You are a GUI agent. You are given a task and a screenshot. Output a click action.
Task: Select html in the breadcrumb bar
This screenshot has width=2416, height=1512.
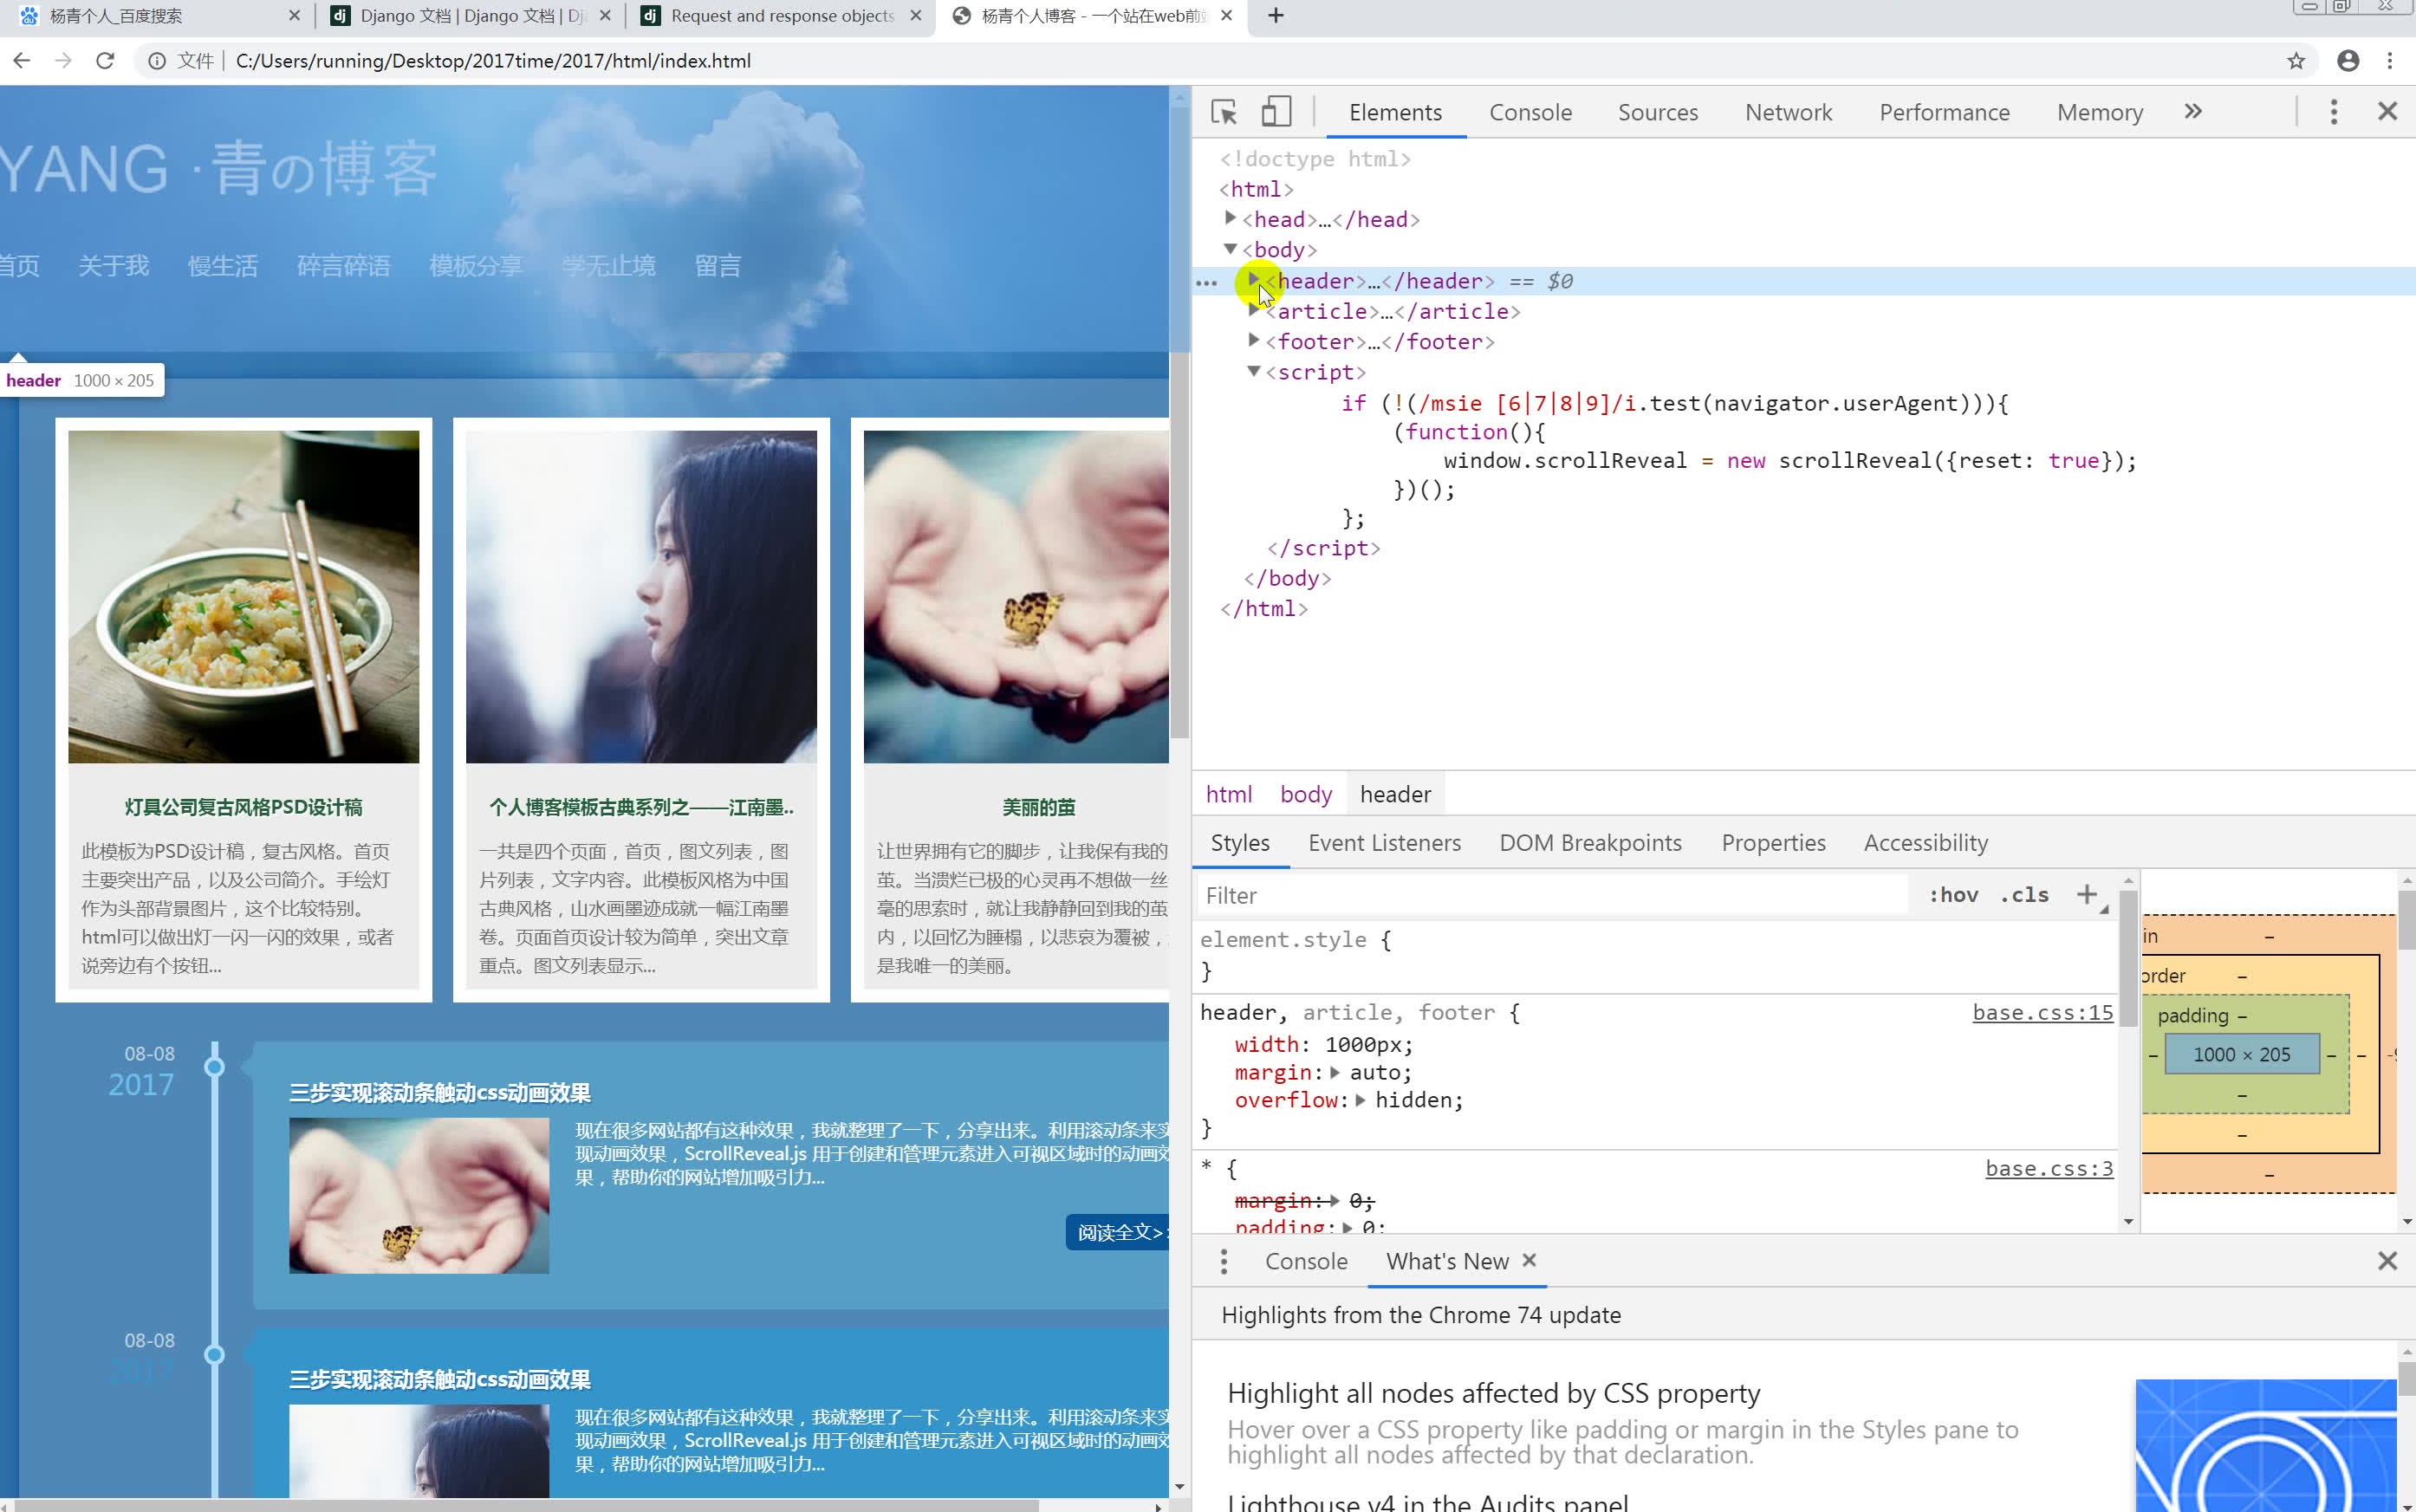pyautogui.click(x=1228, y=794)
